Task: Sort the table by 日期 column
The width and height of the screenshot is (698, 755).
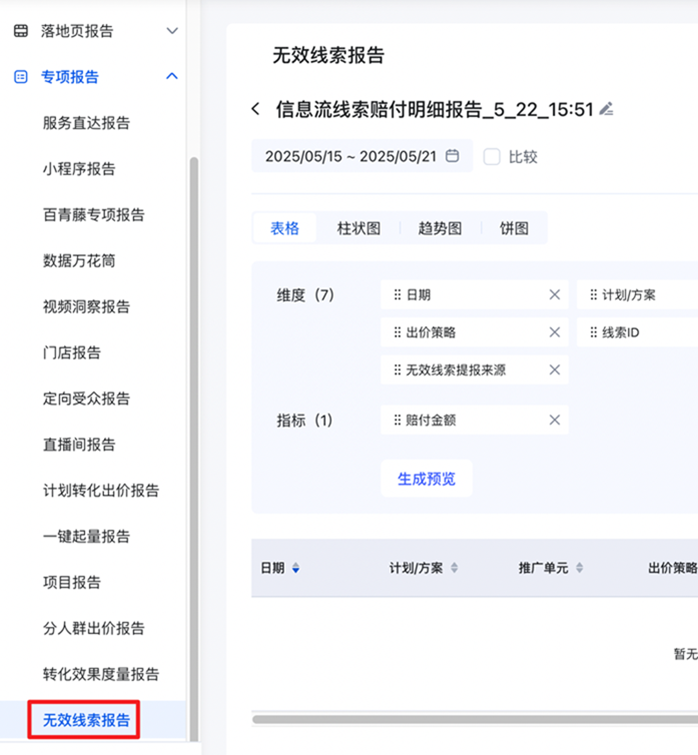Action: tap(295, 568)
